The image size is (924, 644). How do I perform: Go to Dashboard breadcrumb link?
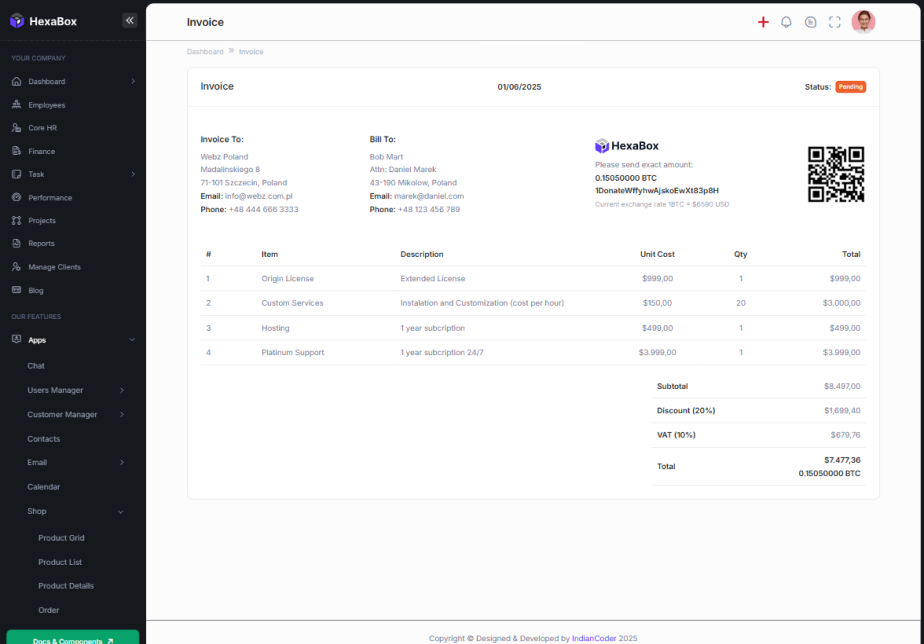pyautogui.click(x=205, y=51)
